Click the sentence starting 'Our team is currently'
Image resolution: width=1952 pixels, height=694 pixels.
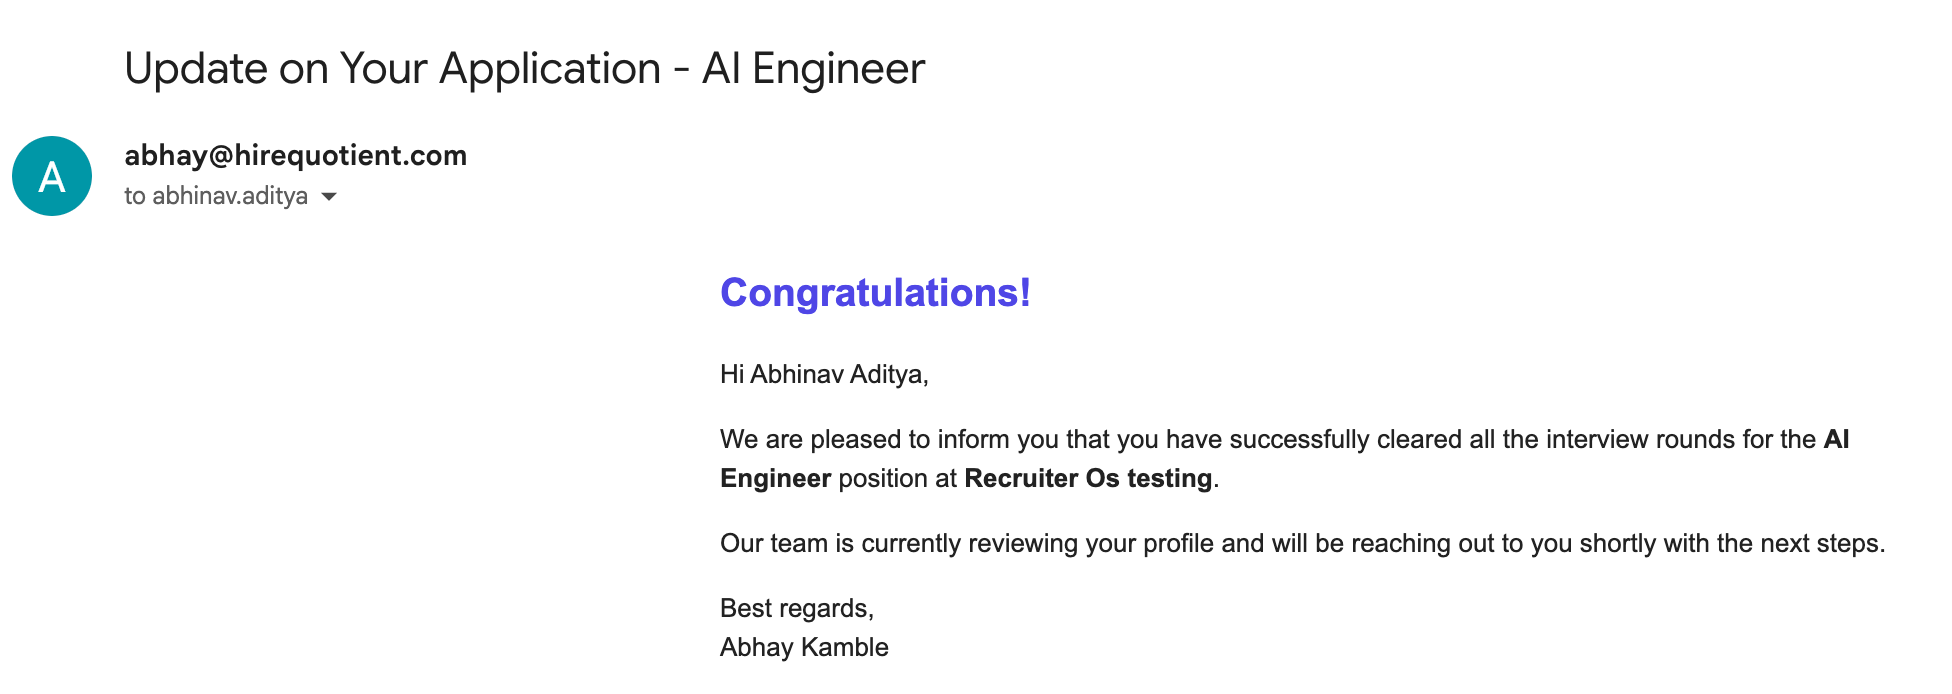[1302, 543]
